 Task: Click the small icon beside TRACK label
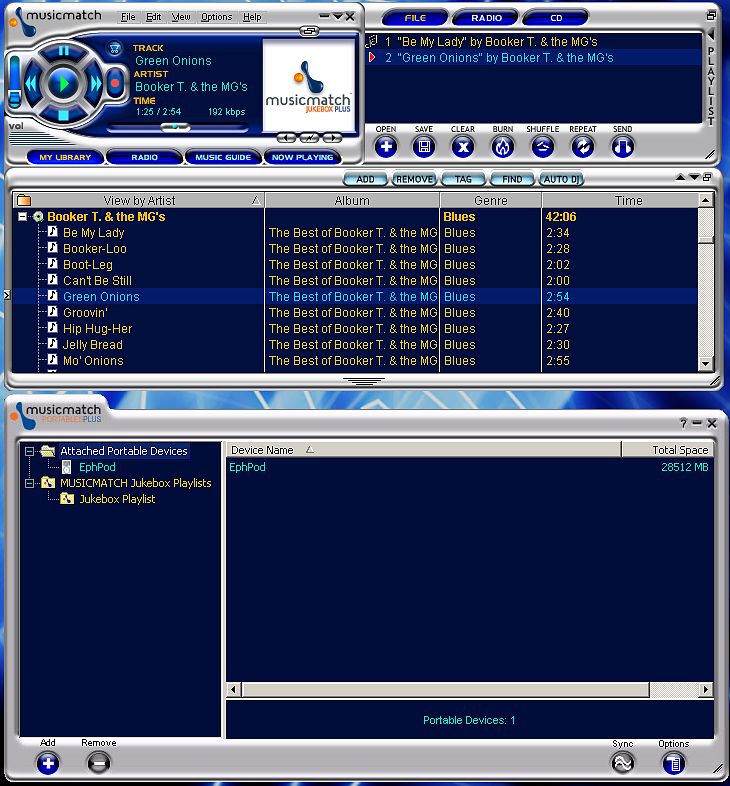(x=115, y=48)
